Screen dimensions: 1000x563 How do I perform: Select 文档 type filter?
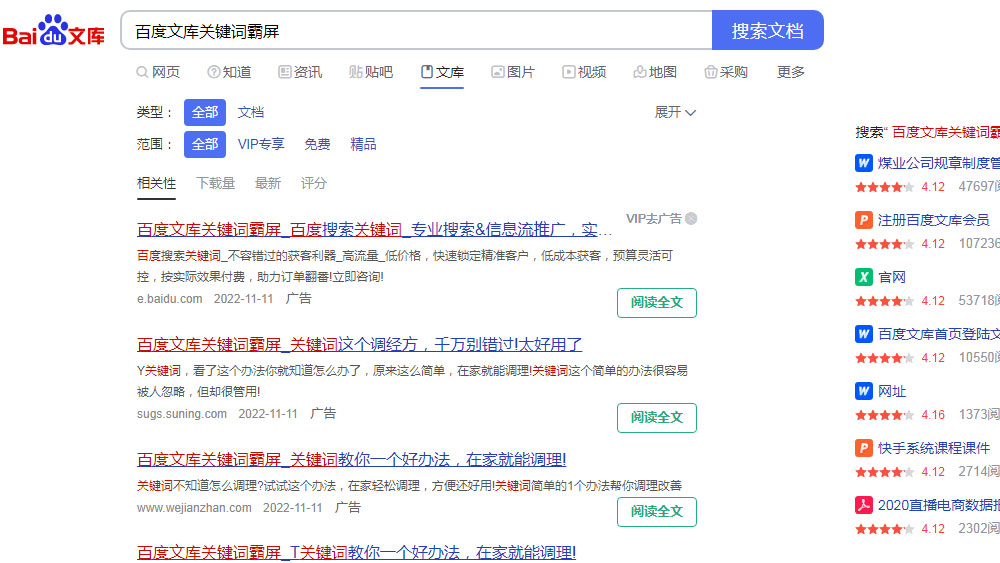(251, 112)
